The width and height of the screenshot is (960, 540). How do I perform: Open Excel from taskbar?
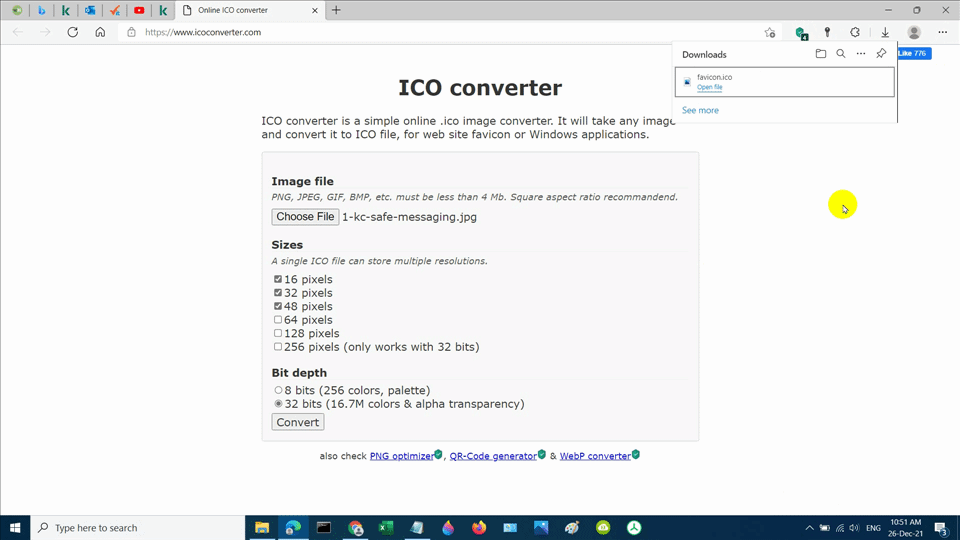pyautogui.click(x=386, y=528)
